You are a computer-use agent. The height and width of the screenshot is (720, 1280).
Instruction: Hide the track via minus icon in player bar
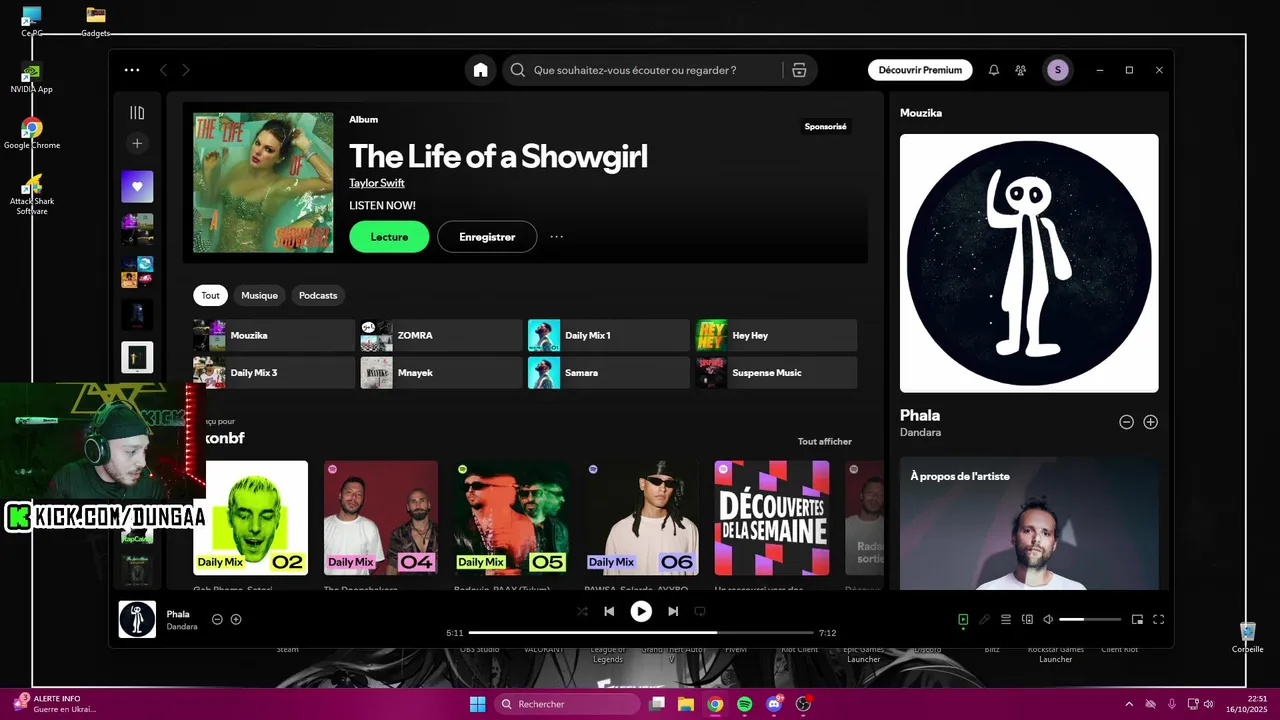pos(217,619)
